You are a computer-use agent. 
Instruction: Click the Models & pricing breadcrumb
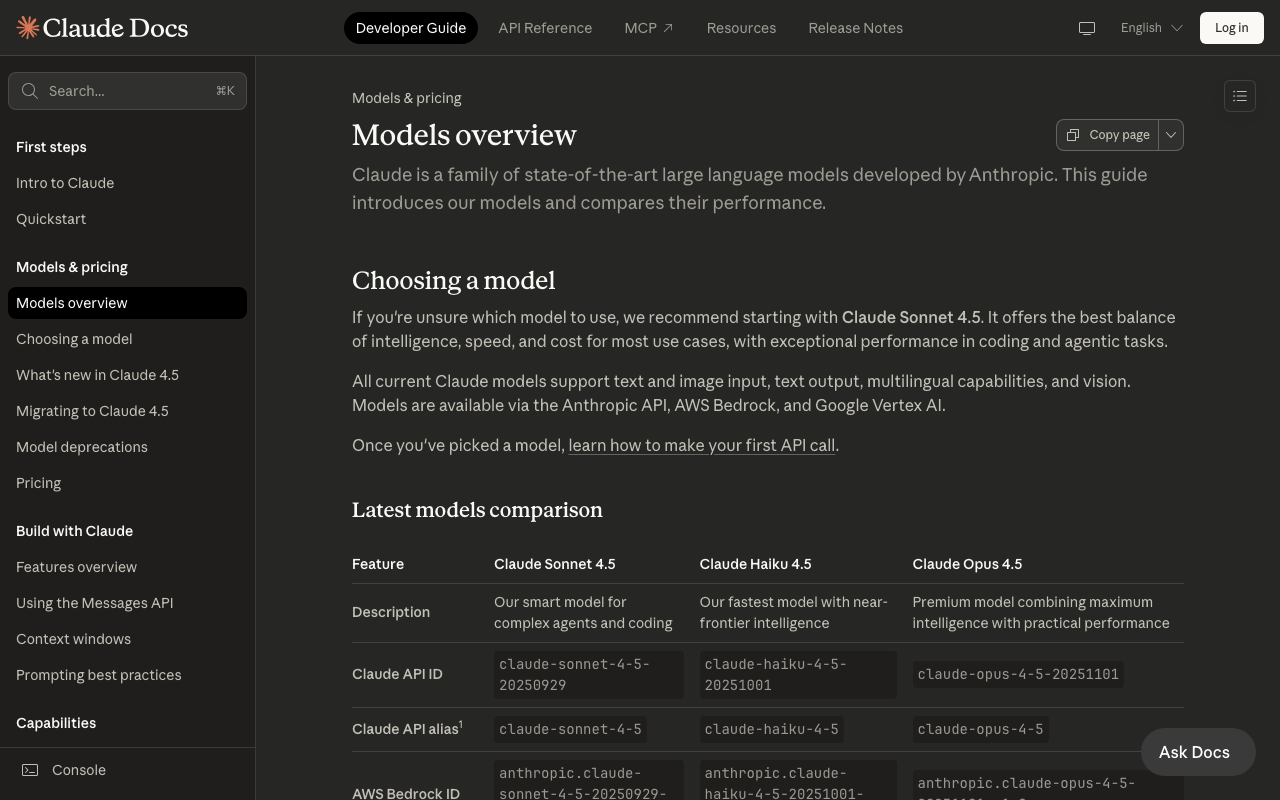(x=407, y=98)
